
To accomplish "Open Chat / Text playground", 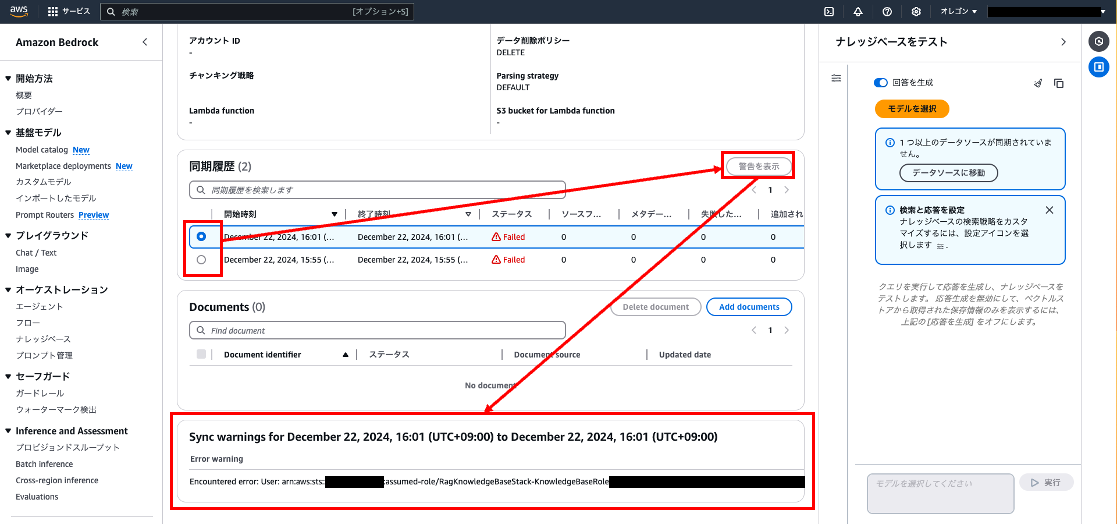I will [x=36, y=253].
